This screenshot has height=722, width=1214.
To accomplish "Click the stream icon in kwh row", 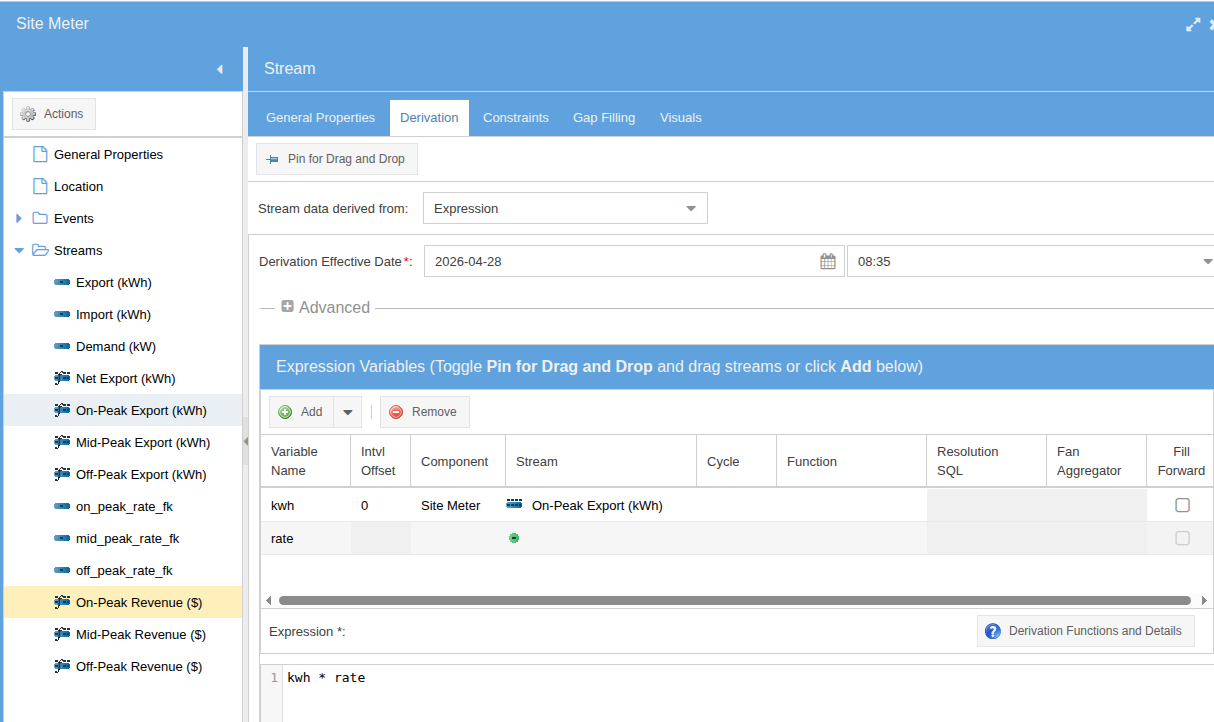I will pos(515,505).
